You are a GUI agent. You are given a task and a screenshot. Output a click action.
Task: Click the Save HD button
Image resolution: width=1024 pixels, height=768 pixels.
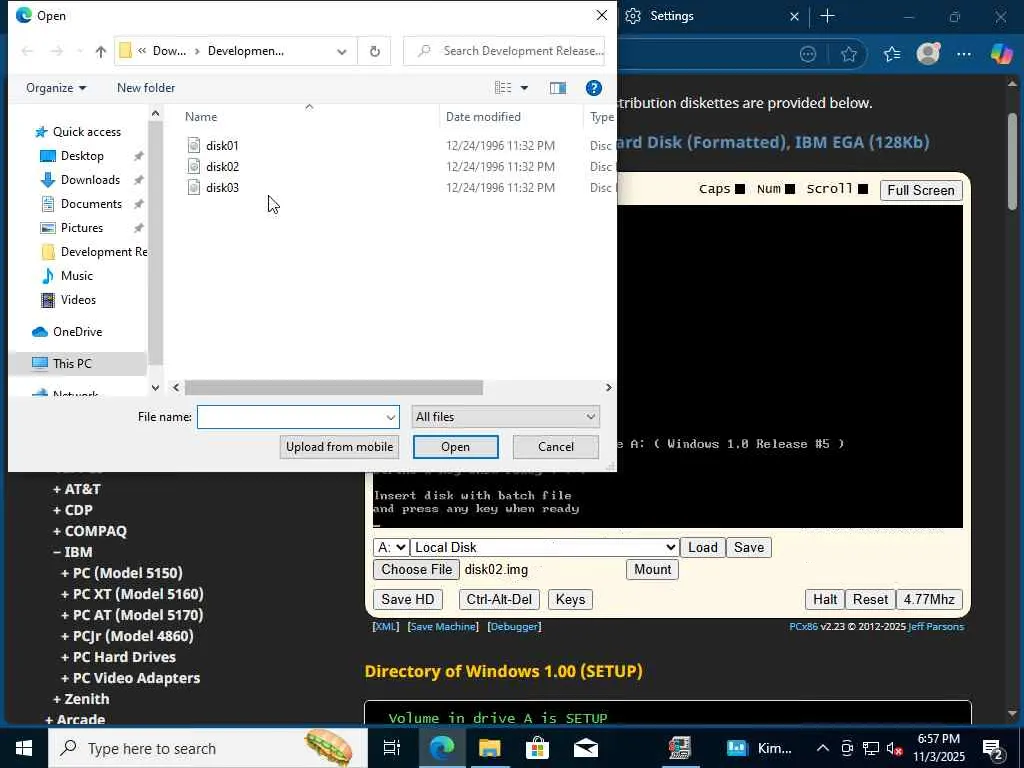pyautogui.click(x=408, y=600)
